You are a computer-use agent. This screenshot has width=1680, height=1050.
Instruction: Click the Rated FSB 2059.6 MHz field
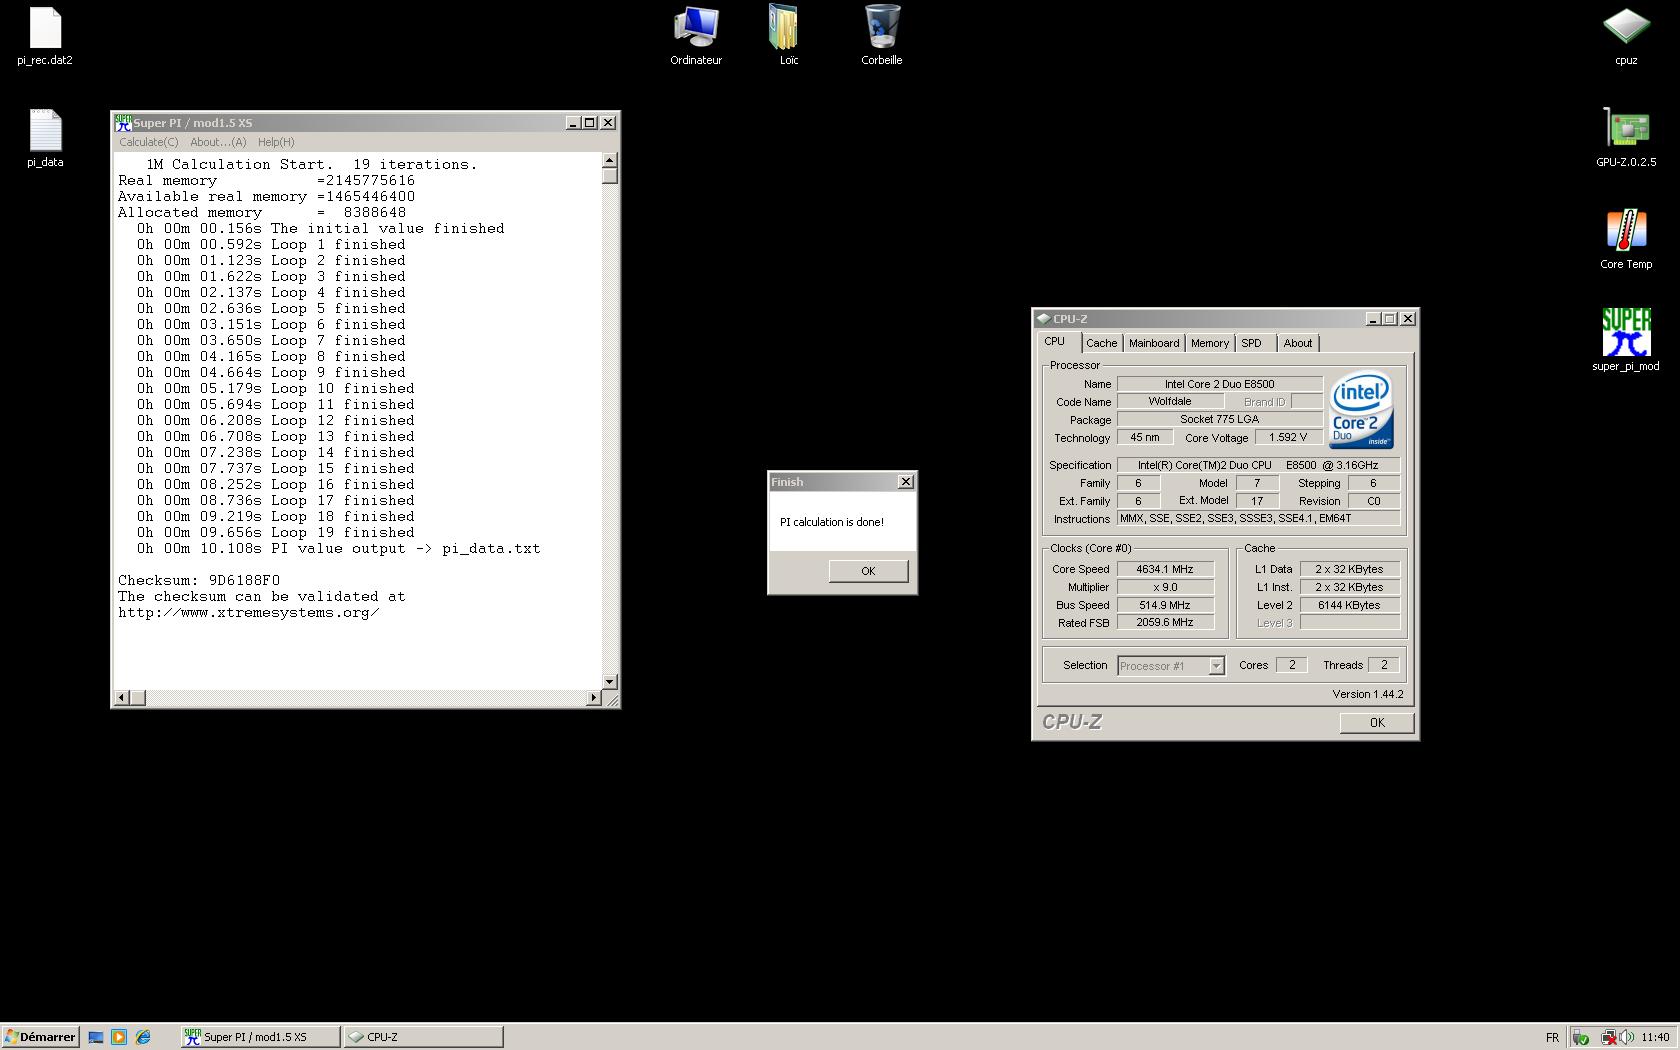1165,622
